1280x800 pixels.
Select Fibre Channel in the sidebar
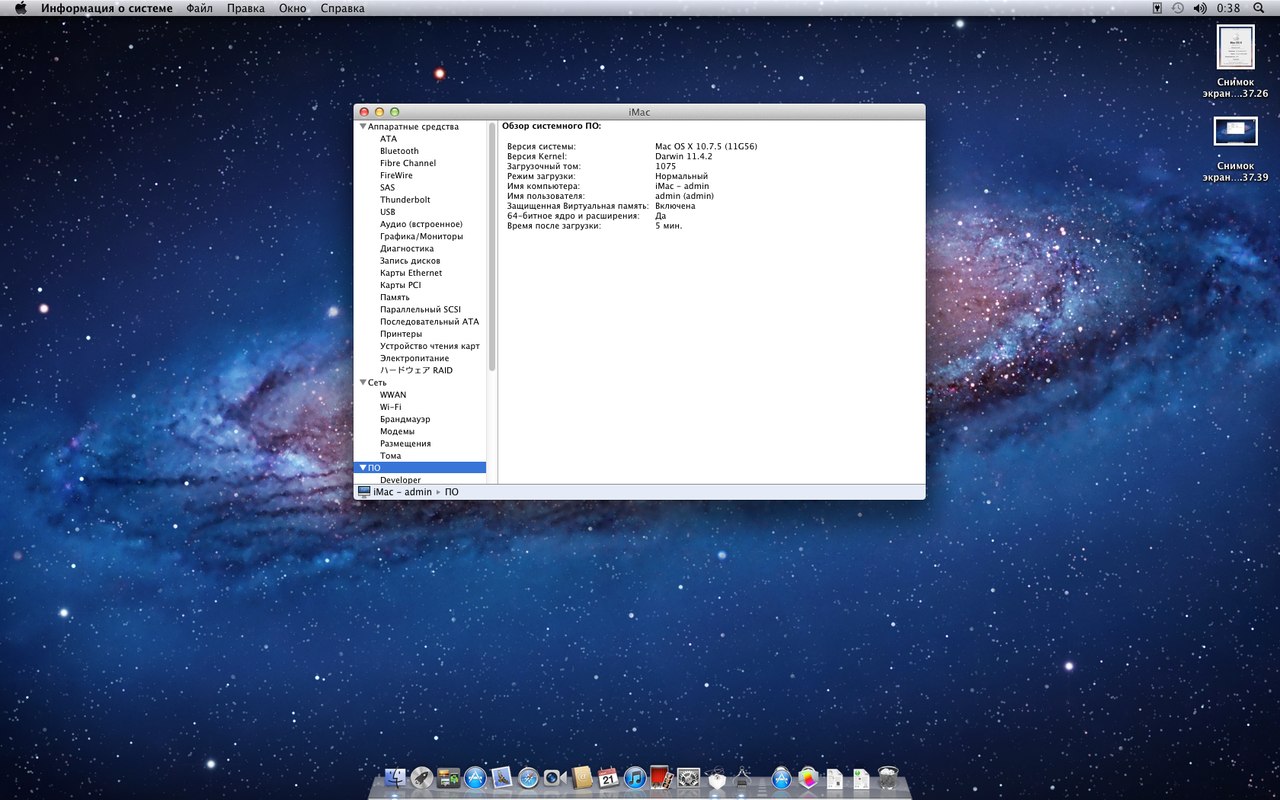coord(408,163)
